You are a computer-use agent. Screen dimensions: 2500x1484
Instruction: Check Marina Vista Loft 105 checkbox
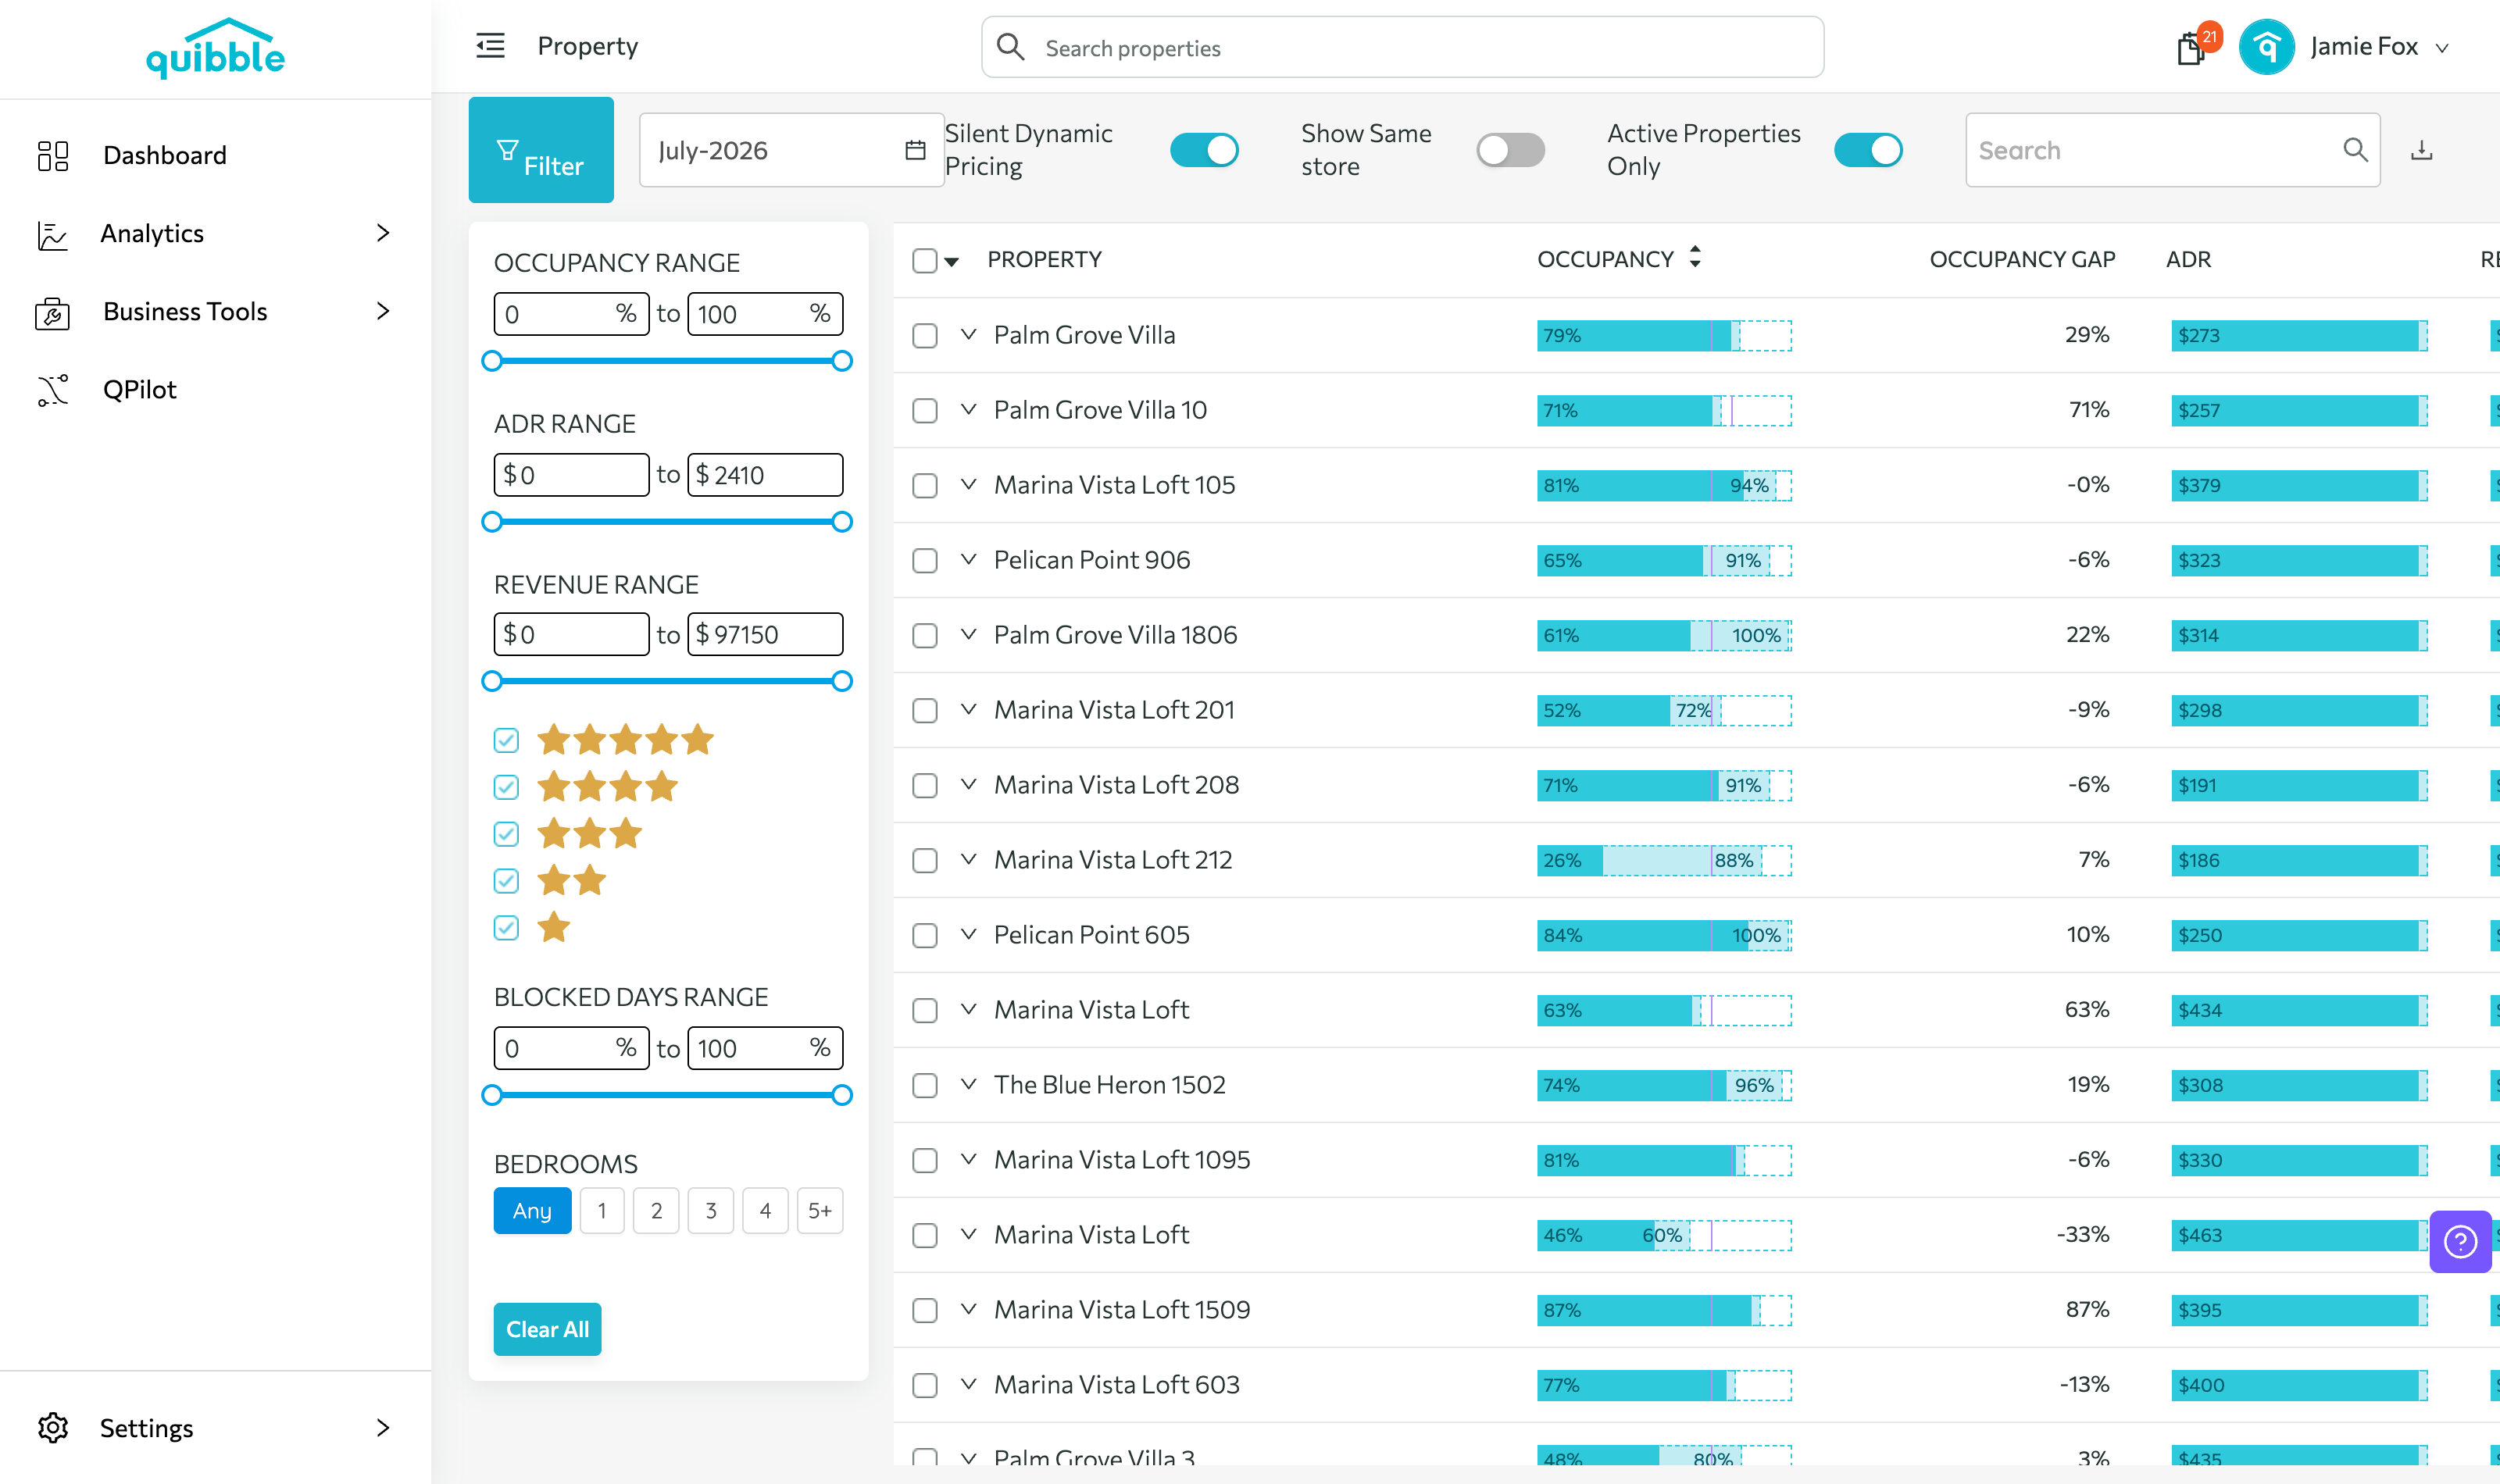925,485
